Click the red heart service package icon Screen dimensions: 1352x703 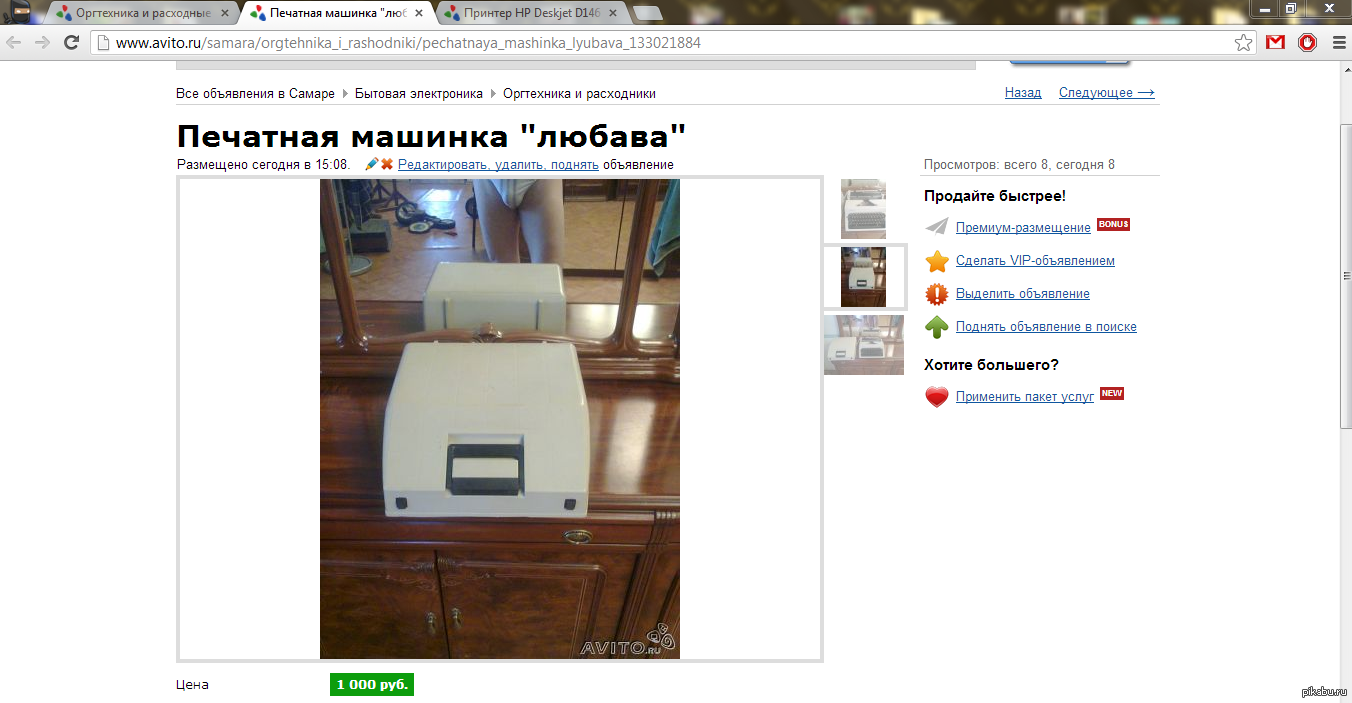936,397
